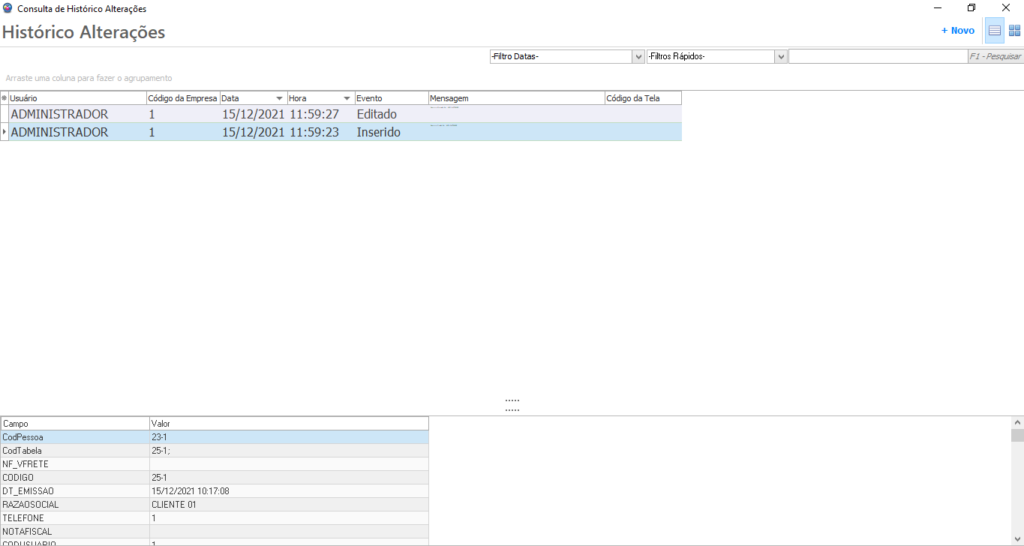Open the Hora column sort/filter arrow

[347, 98]
